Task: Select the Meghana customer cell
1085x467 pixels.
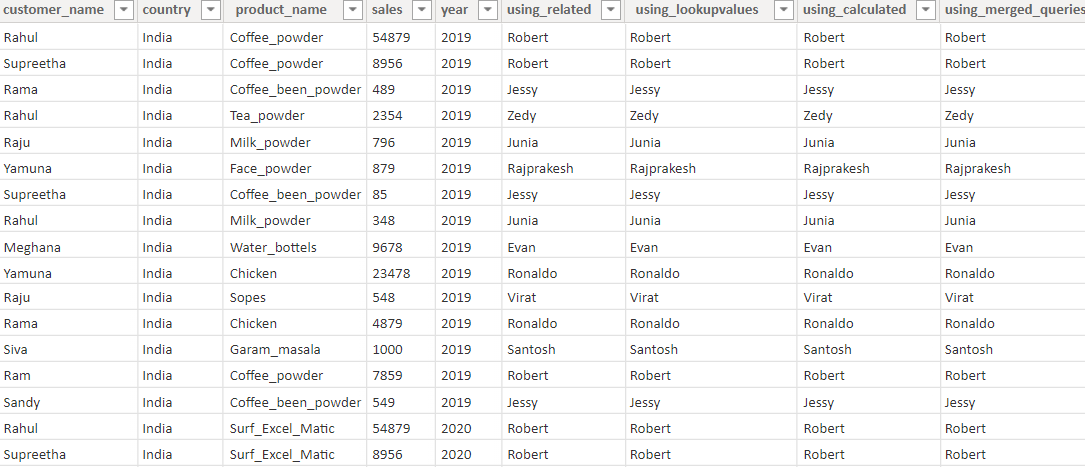Action: pos(32,247)
